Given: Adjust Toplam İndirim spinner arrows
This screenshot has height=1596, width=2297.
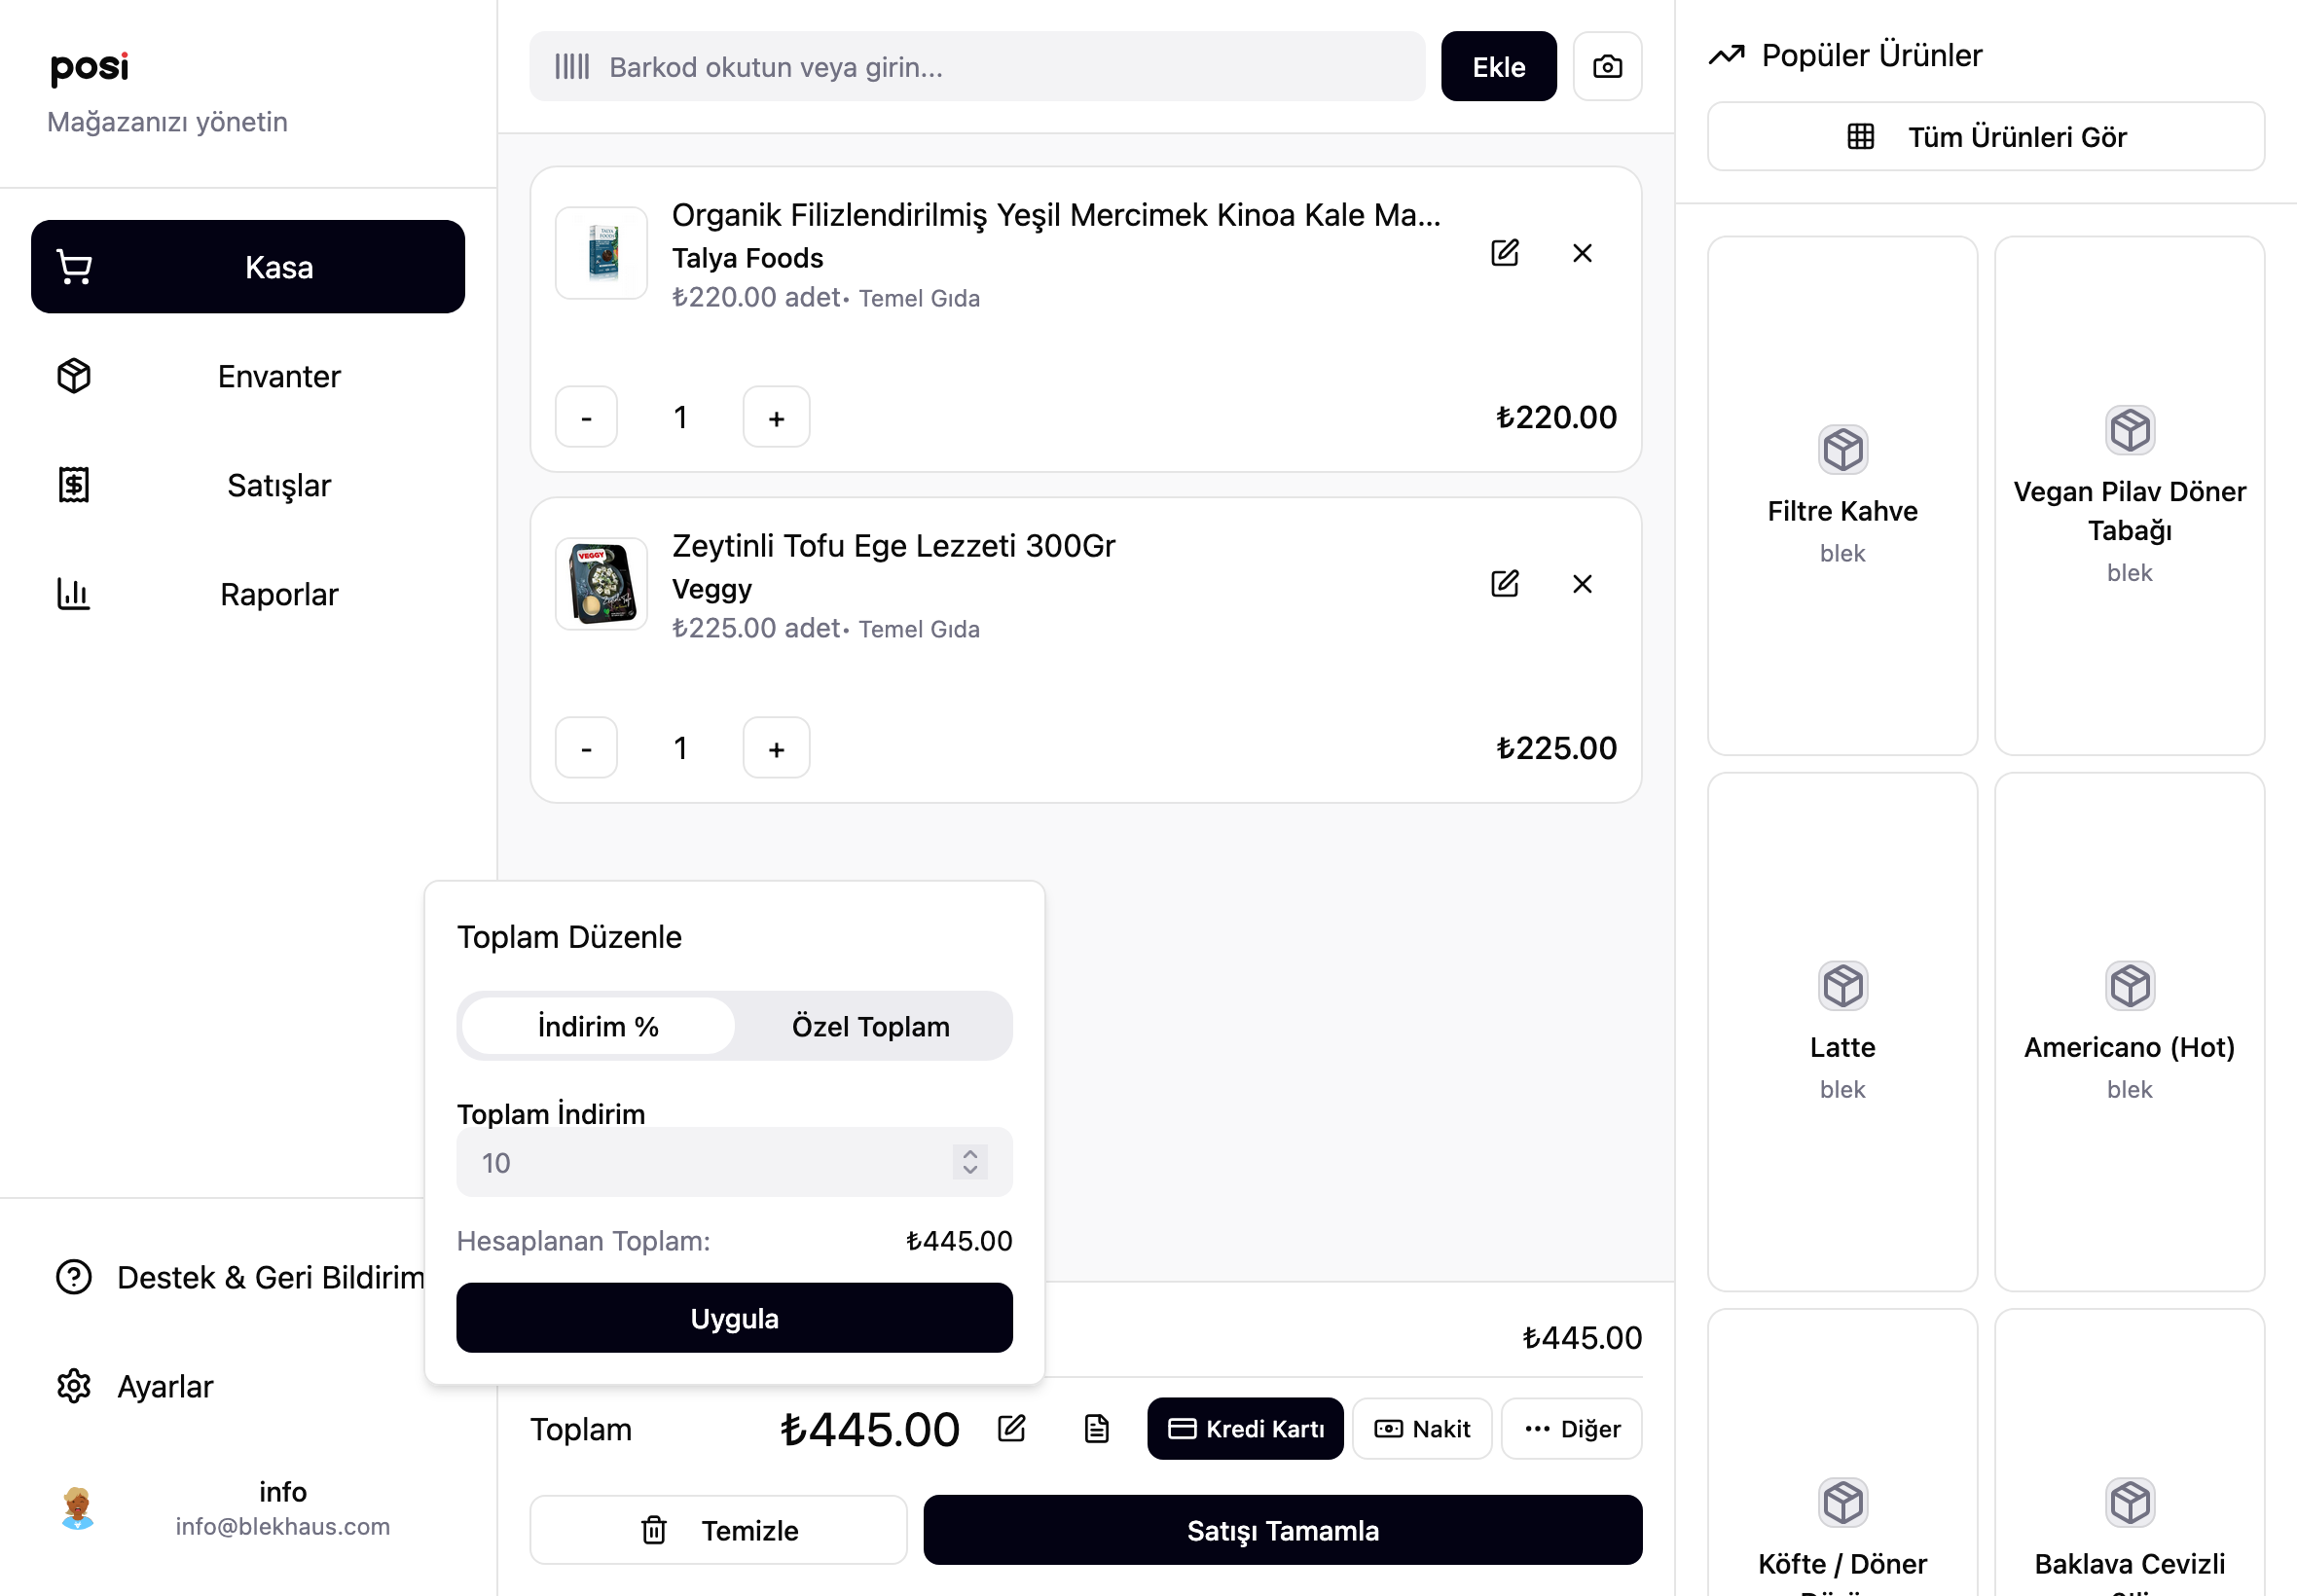Looking at the screenshot, I should coord(970,1162).
